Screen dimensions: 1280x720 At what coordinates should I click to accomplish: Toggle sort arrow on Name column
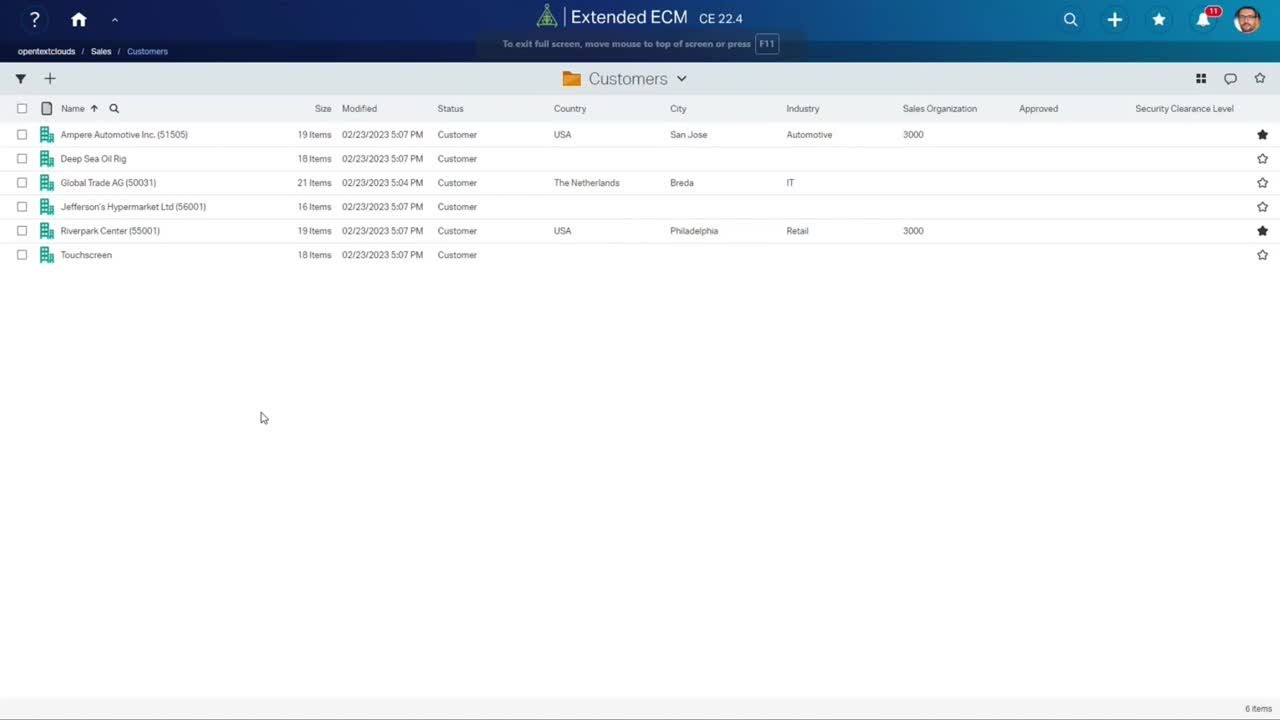pos(94,109)
